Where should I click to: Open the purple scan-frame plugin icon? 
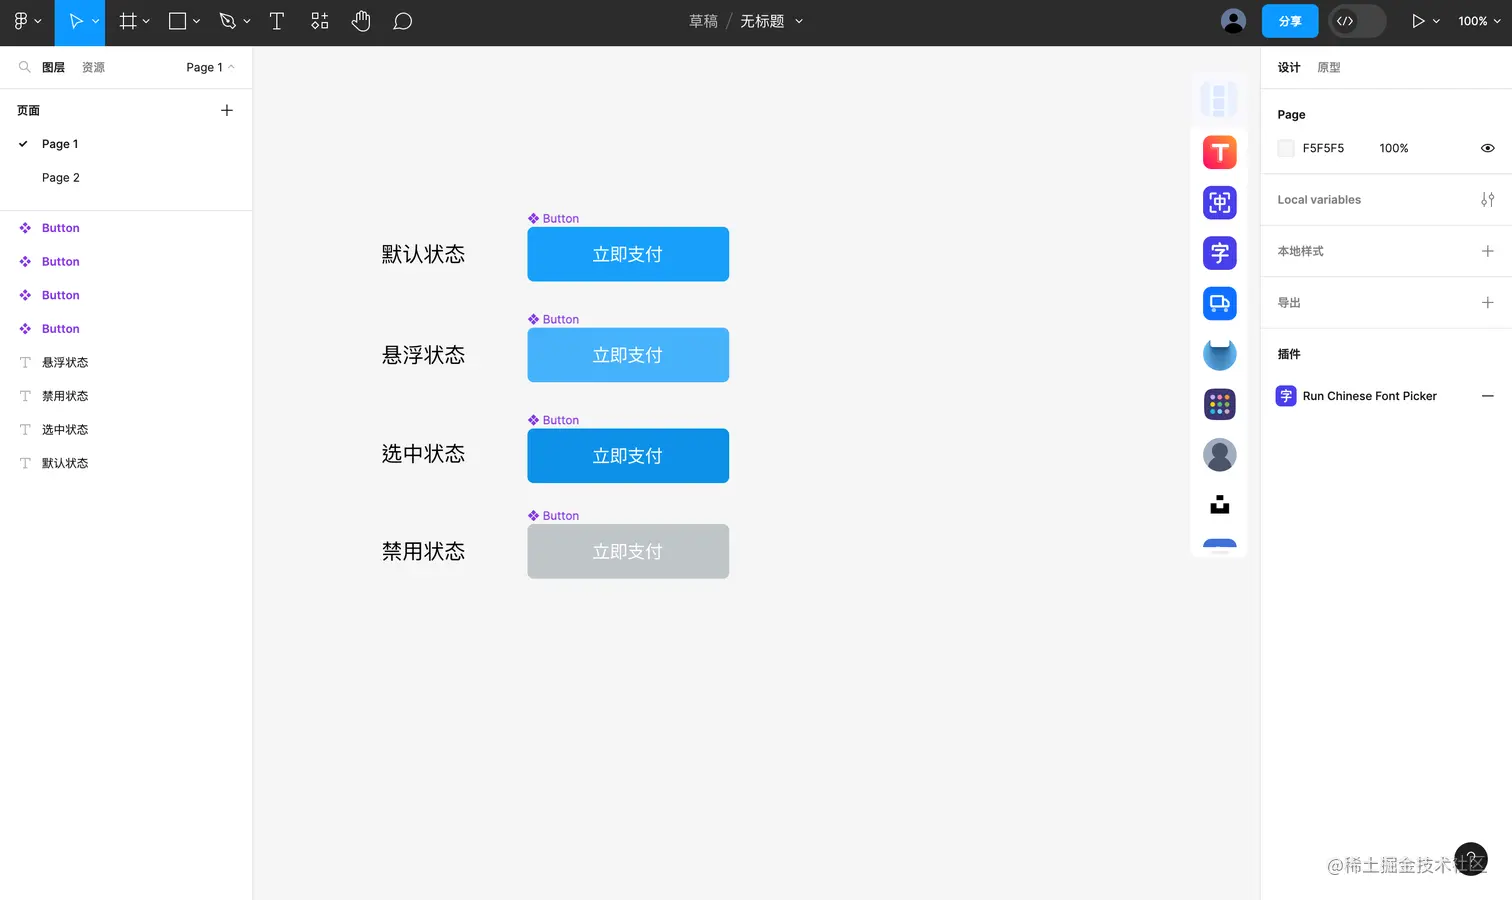(1220, 203)
